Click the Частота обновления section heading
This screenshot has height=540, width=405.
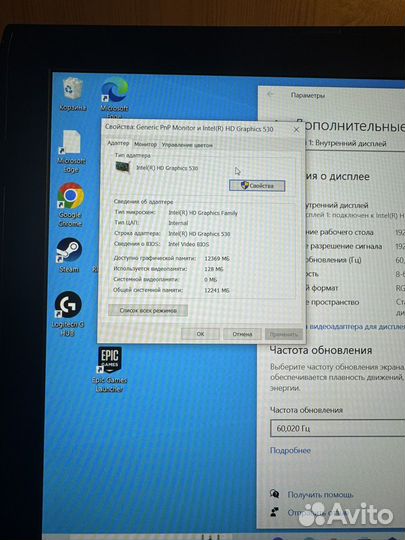point(321,350)
